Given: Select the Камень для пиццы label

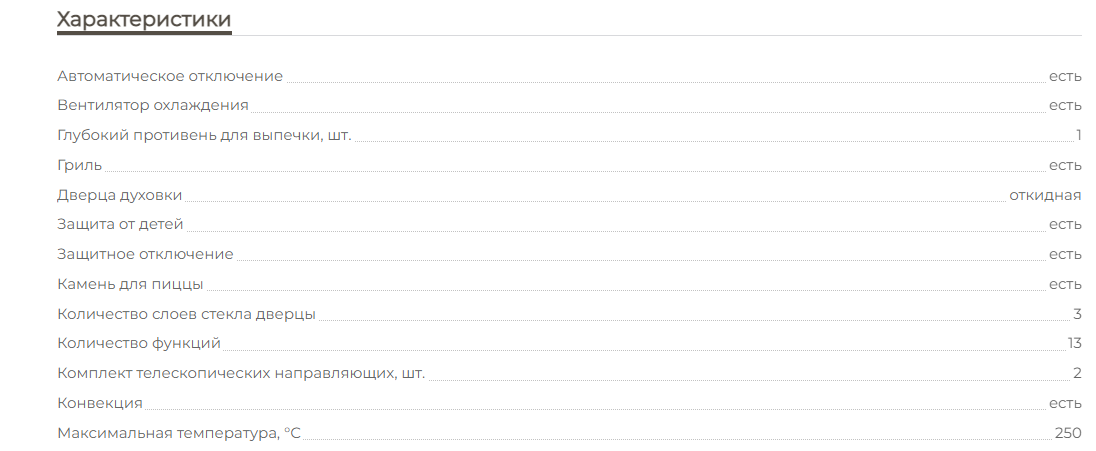Looking at the screenshot, I should 131,284.
